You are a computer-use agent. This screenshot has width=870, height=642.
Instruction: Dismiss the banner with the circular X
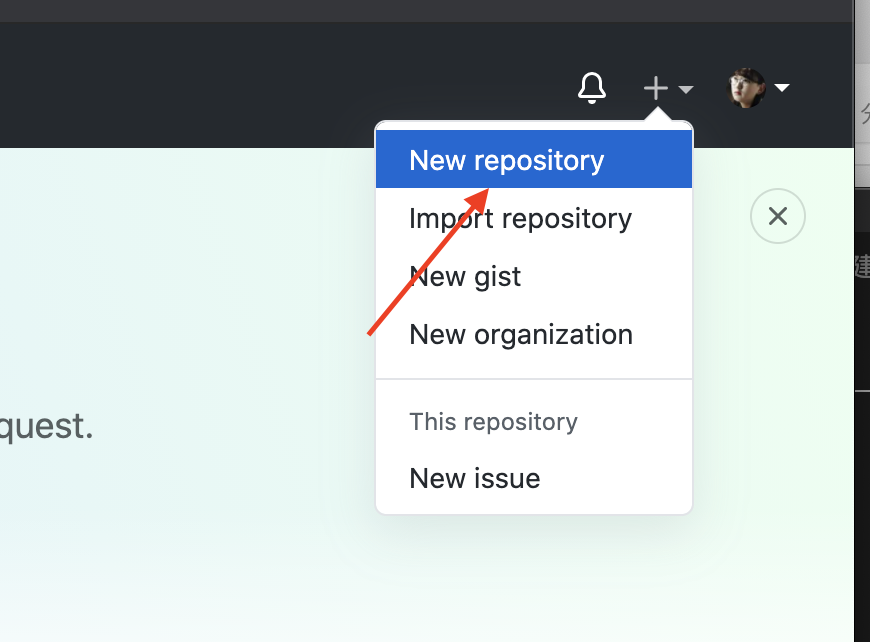coord(777,216)
